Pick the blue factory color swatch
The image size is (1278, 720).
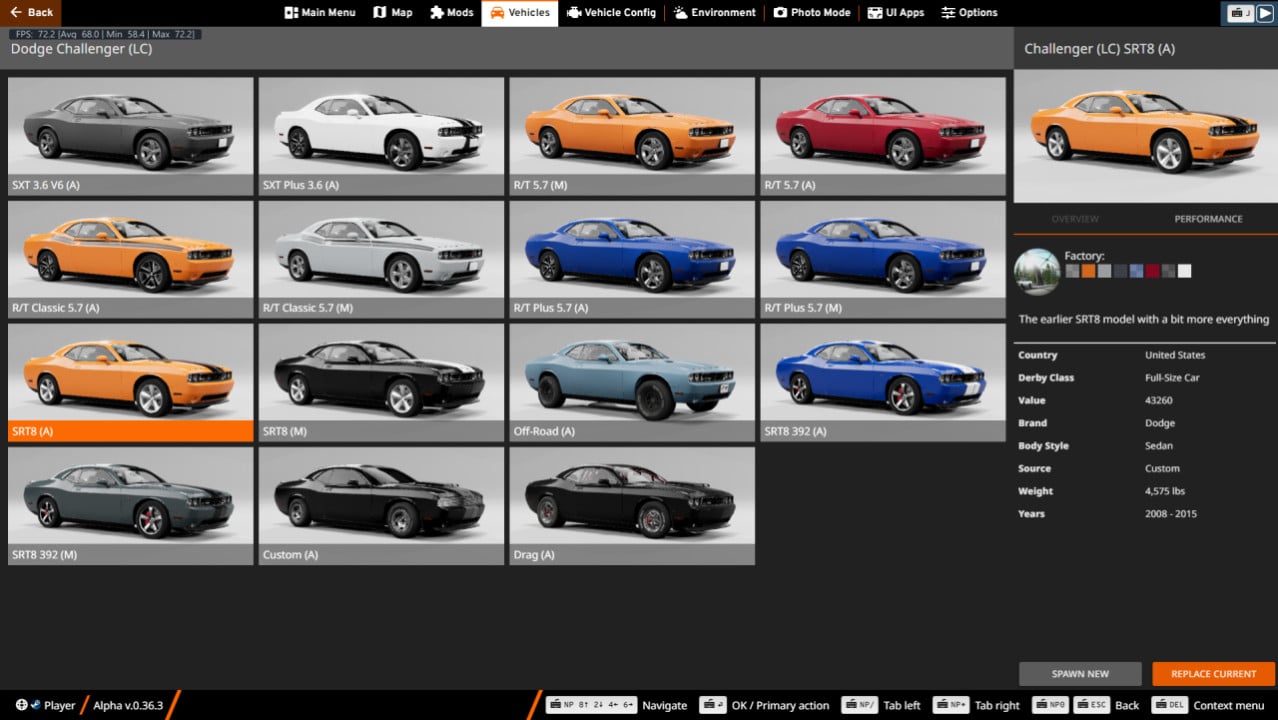[x=1136, y=271]
